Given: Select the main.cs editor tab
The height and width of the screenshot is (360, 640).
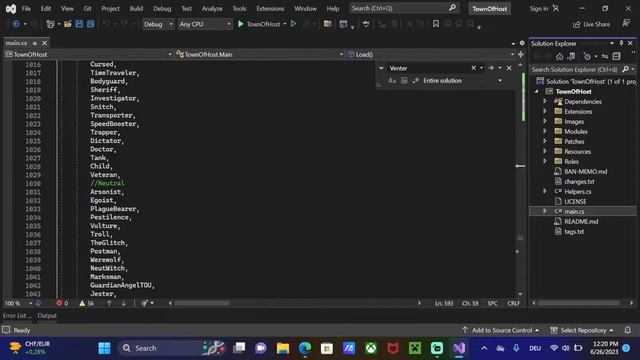Looking at the screenshot, I should point(16,43).
